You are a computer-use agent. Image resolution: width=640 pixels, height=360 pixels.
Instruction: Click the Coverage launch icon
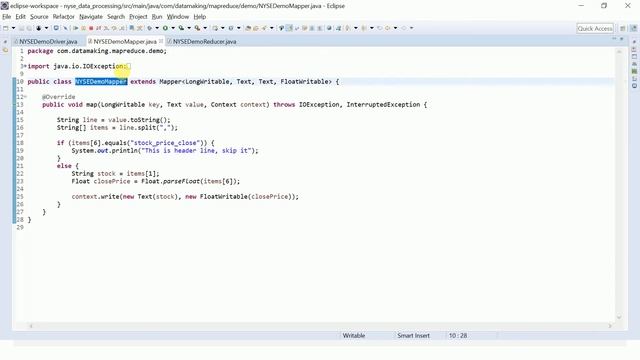pyautogui.click(x=181, y=28)
